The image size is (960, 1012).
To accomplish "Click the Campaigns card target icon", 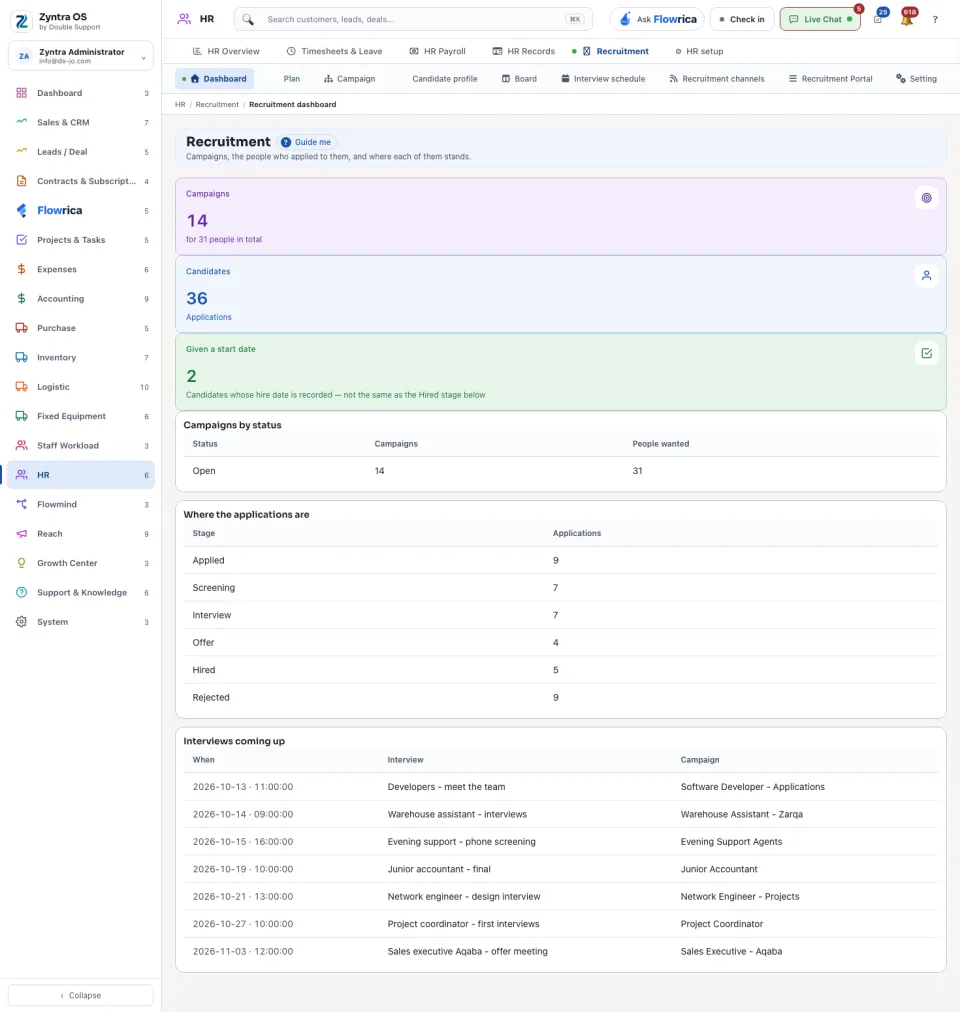I will pyautogui.click(x=926, y=198).
